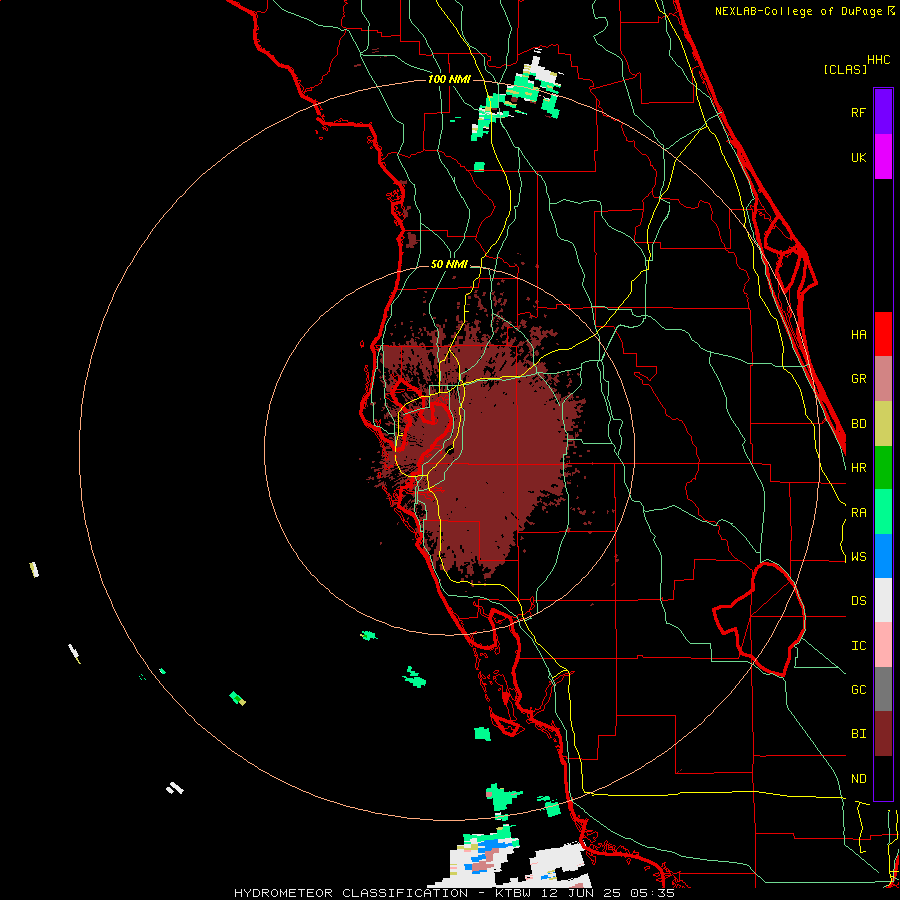Select the WS legend label
Image resolution: width=900 pixels, height=900 pixels.
point(858,557)
